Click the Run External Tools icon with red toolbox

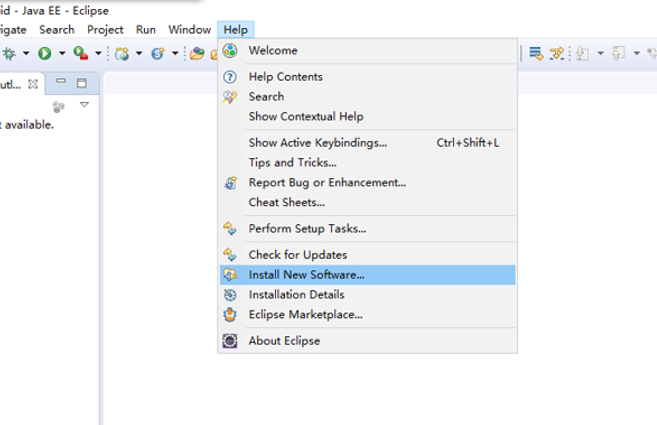tap(80, 53)
